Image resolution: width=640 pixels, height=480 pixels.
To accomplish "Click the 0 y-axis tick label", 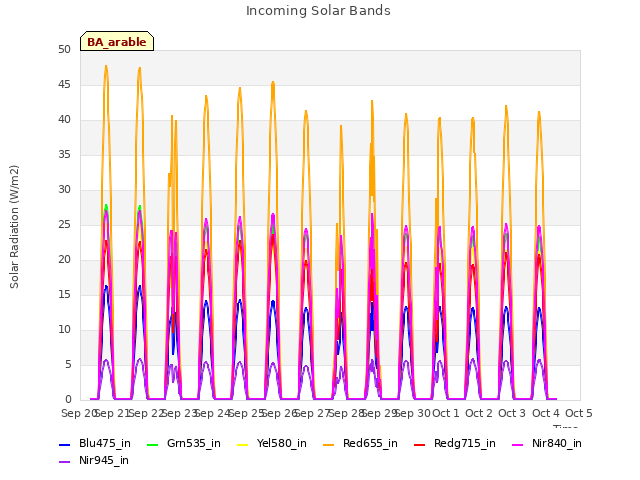I will [x=68, y=400].
